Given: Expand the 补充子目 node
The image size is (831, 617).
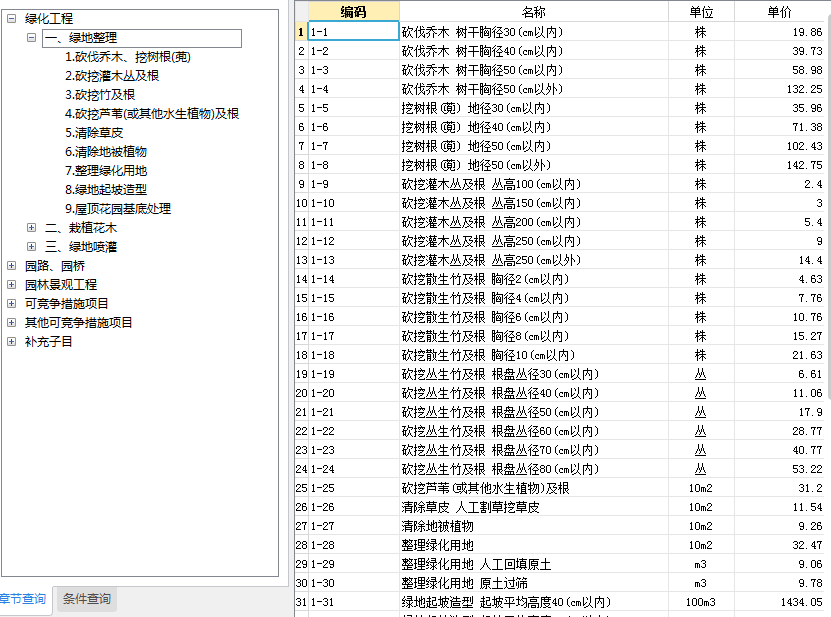Looking at the screenshot, I should (x=12, y=341).
